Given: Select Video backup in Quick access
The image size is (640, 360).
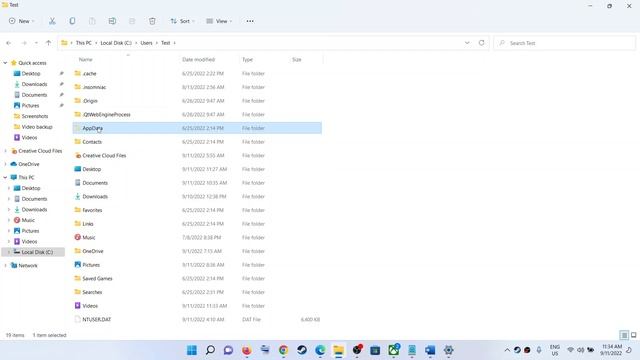Looking at the screenshot, I should (x=37, y=127).
